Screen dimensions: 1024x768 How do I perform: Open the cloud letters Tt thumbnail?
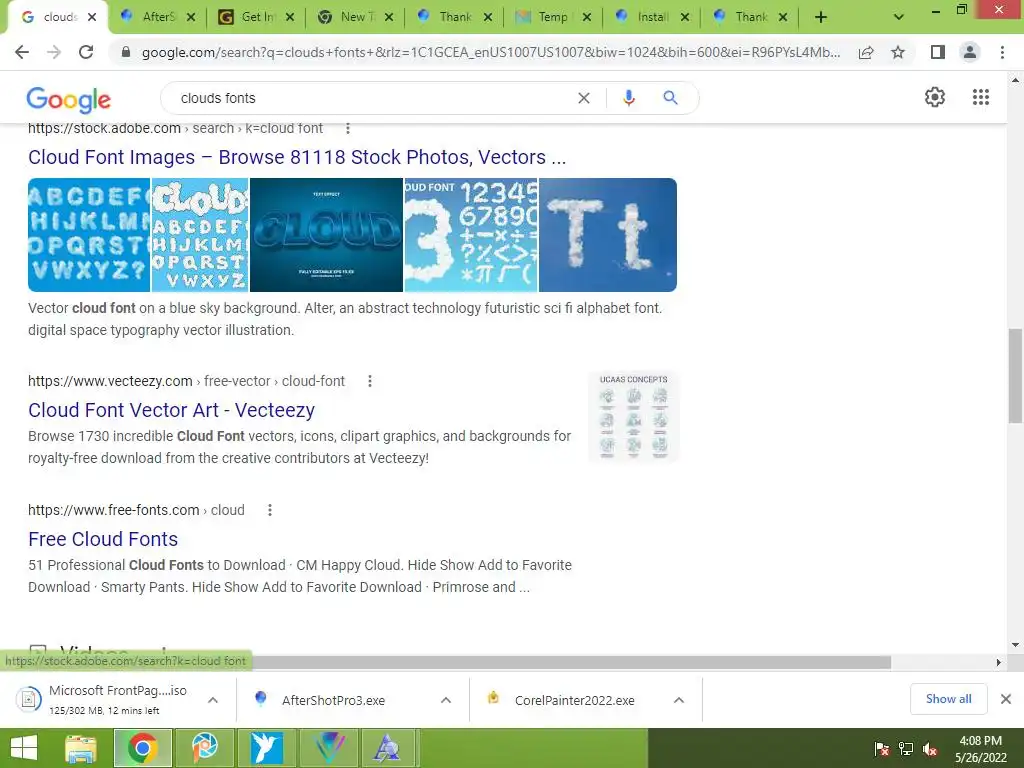[x=608, y=235]
